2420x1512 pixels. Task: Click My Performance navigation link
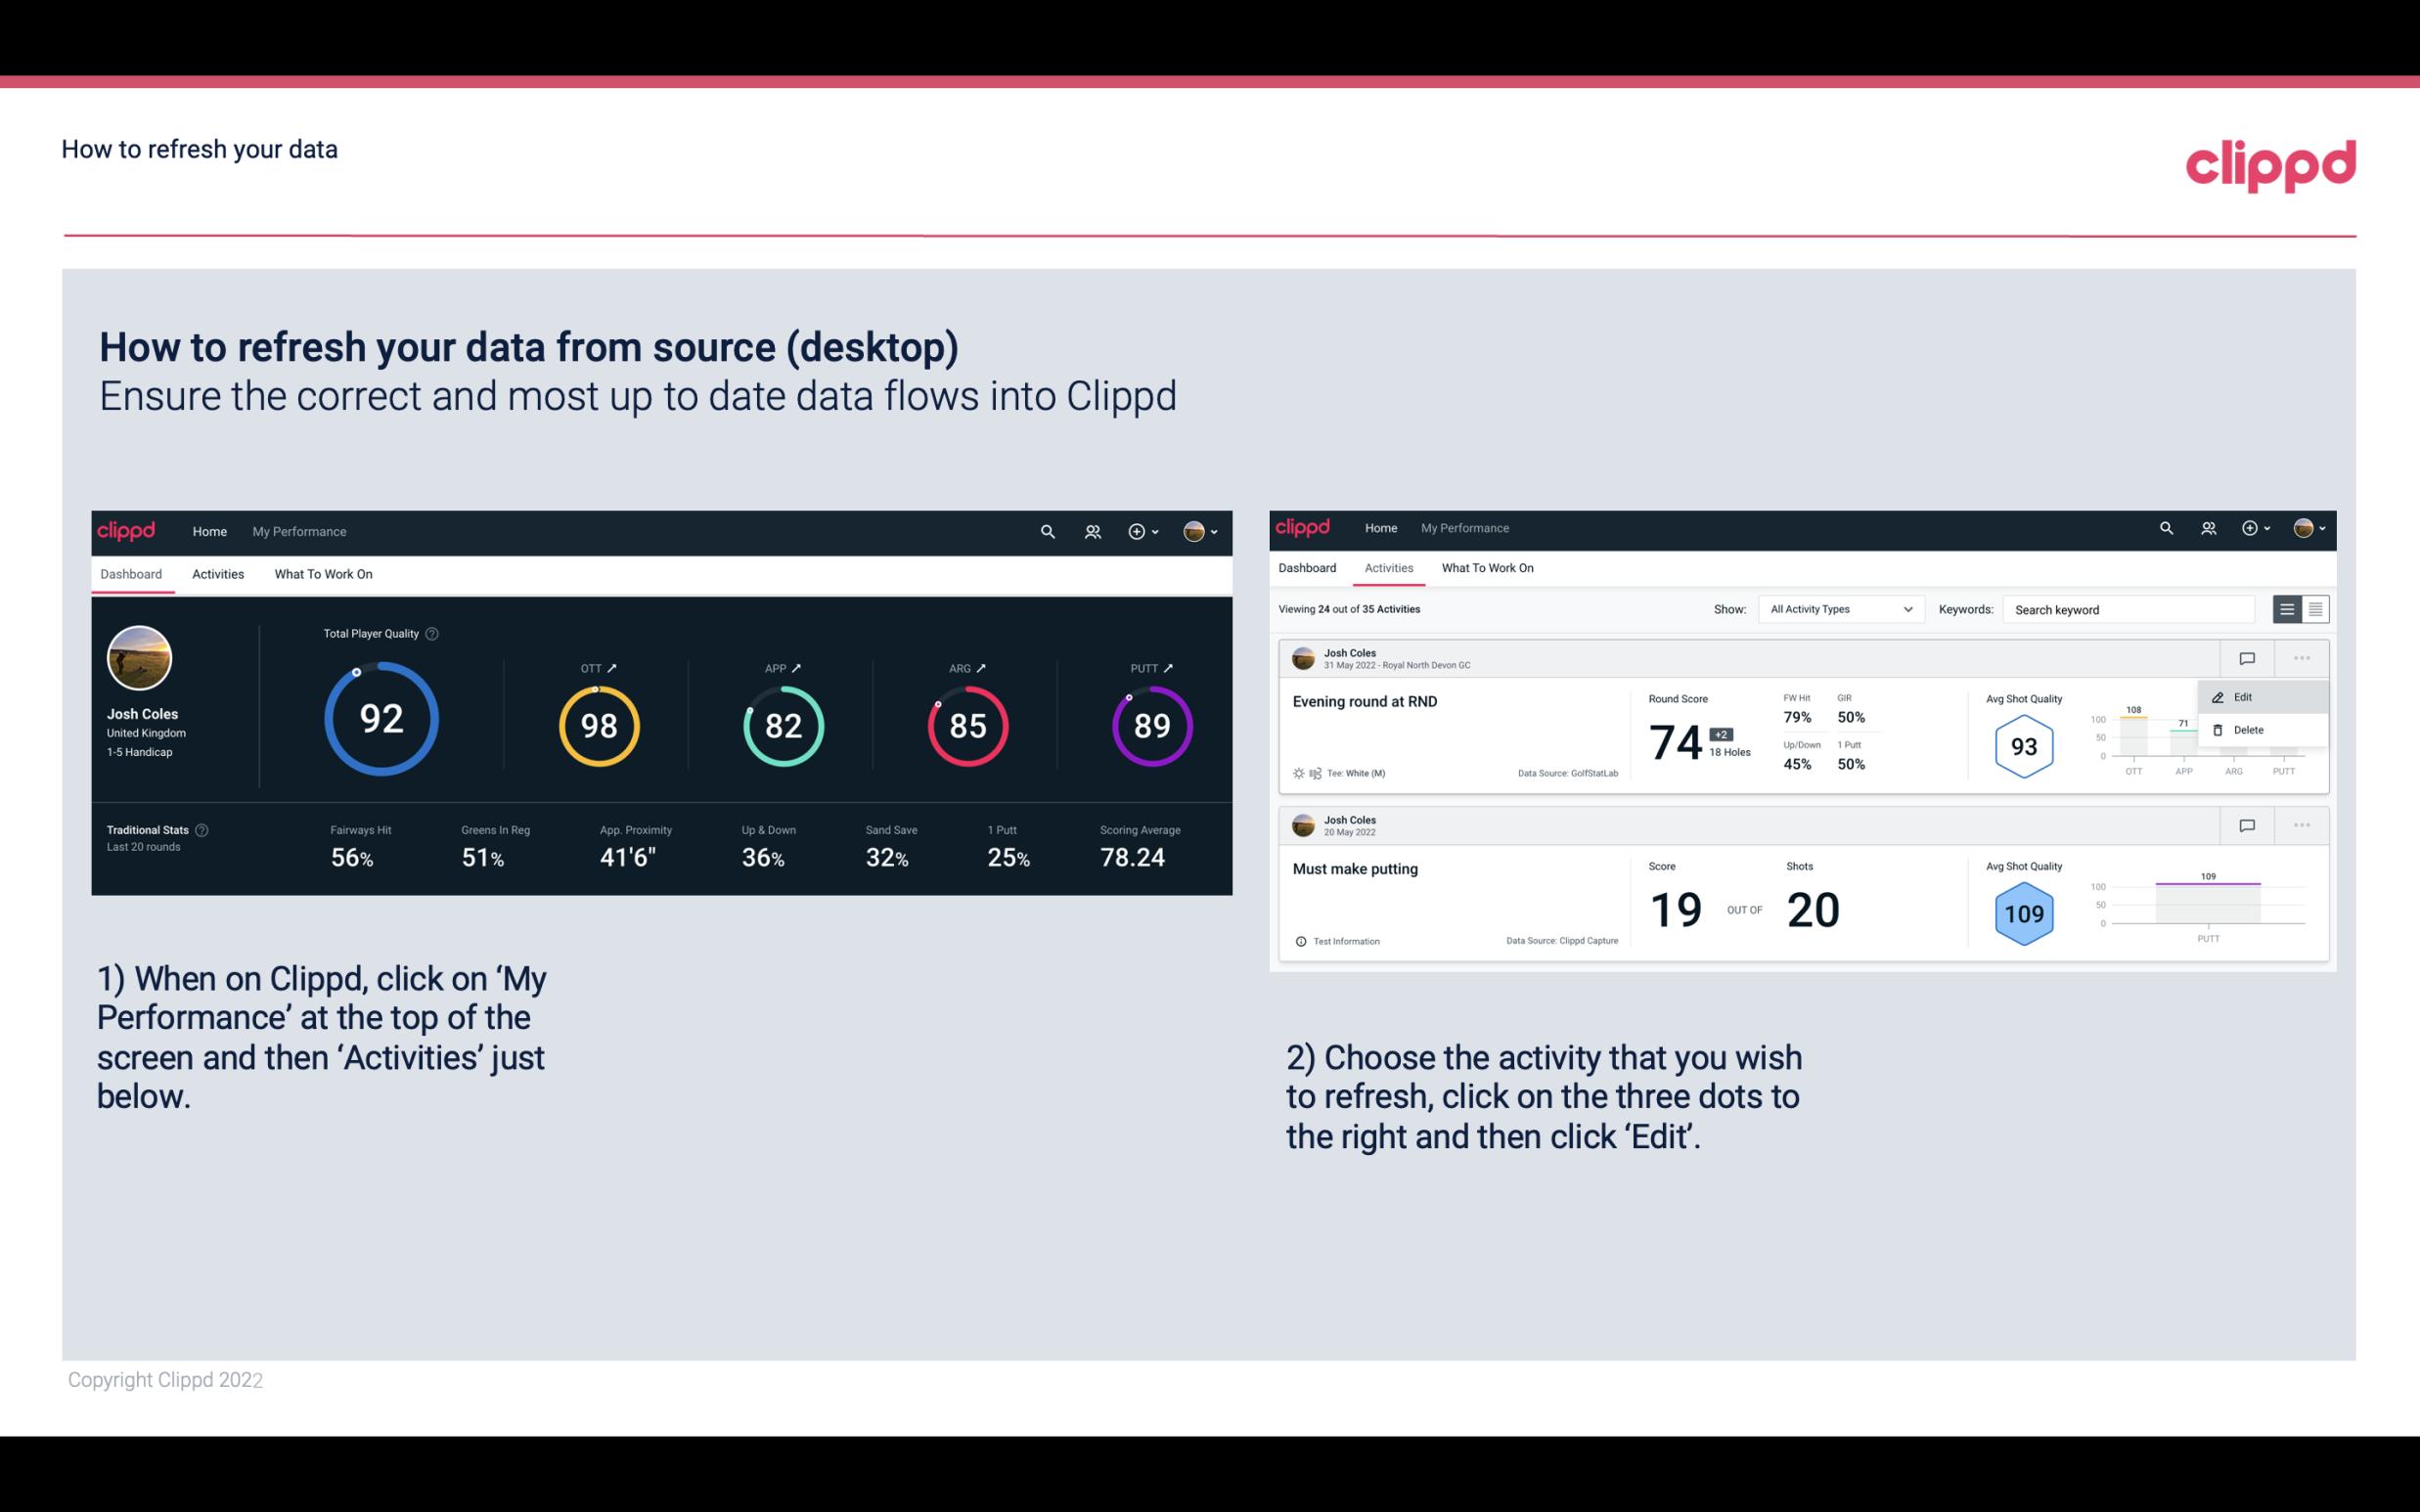point(296,529)
